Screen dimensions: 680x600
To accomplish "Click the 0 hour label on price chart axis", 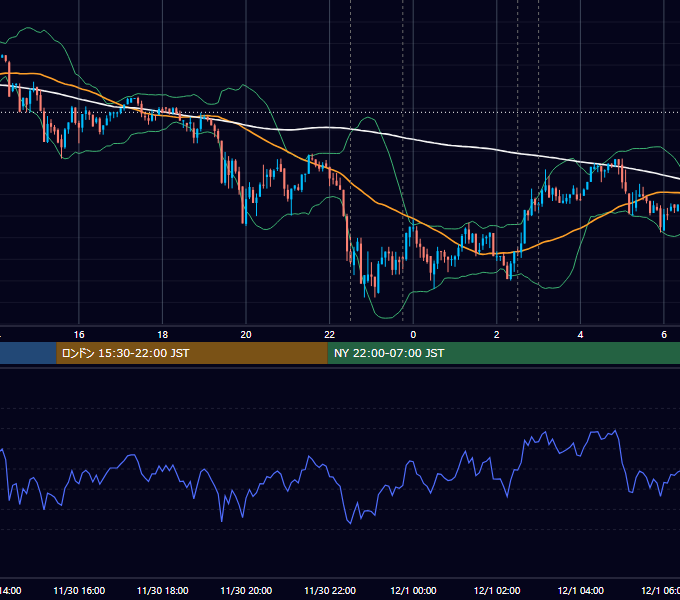I will point(413,335).
